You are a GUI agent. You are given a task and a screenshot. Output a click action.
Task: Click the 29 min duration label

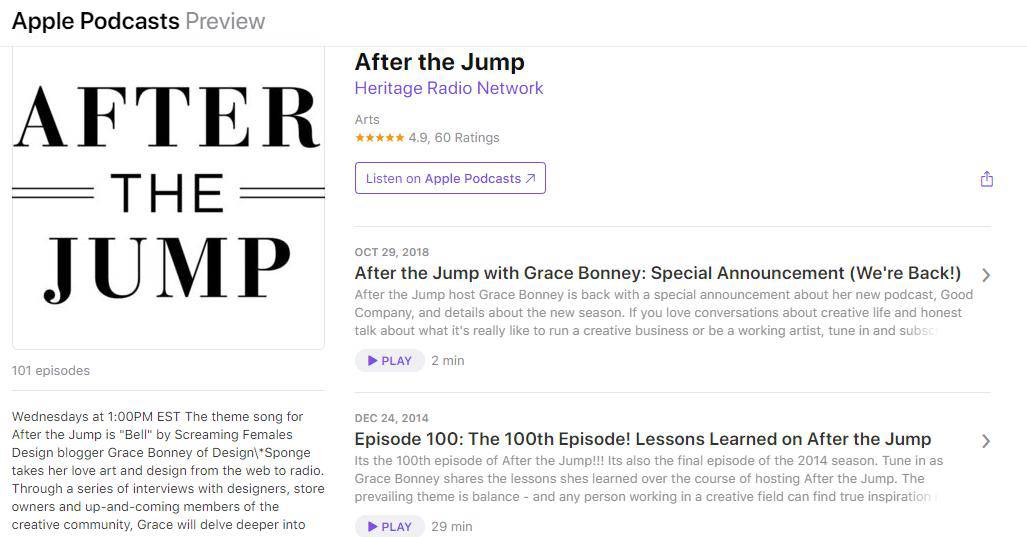tap(451, 527)
